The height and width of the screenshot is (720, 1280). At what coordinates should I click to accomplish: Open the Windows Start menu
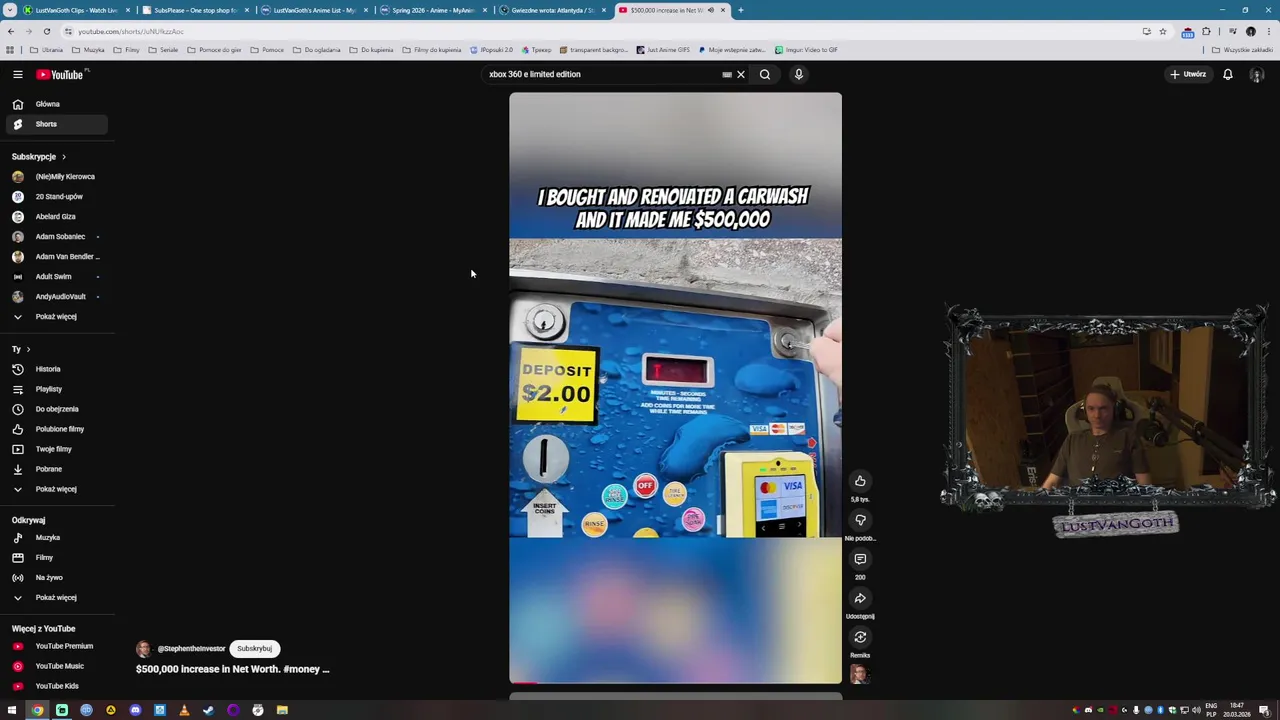pos(12,710)
